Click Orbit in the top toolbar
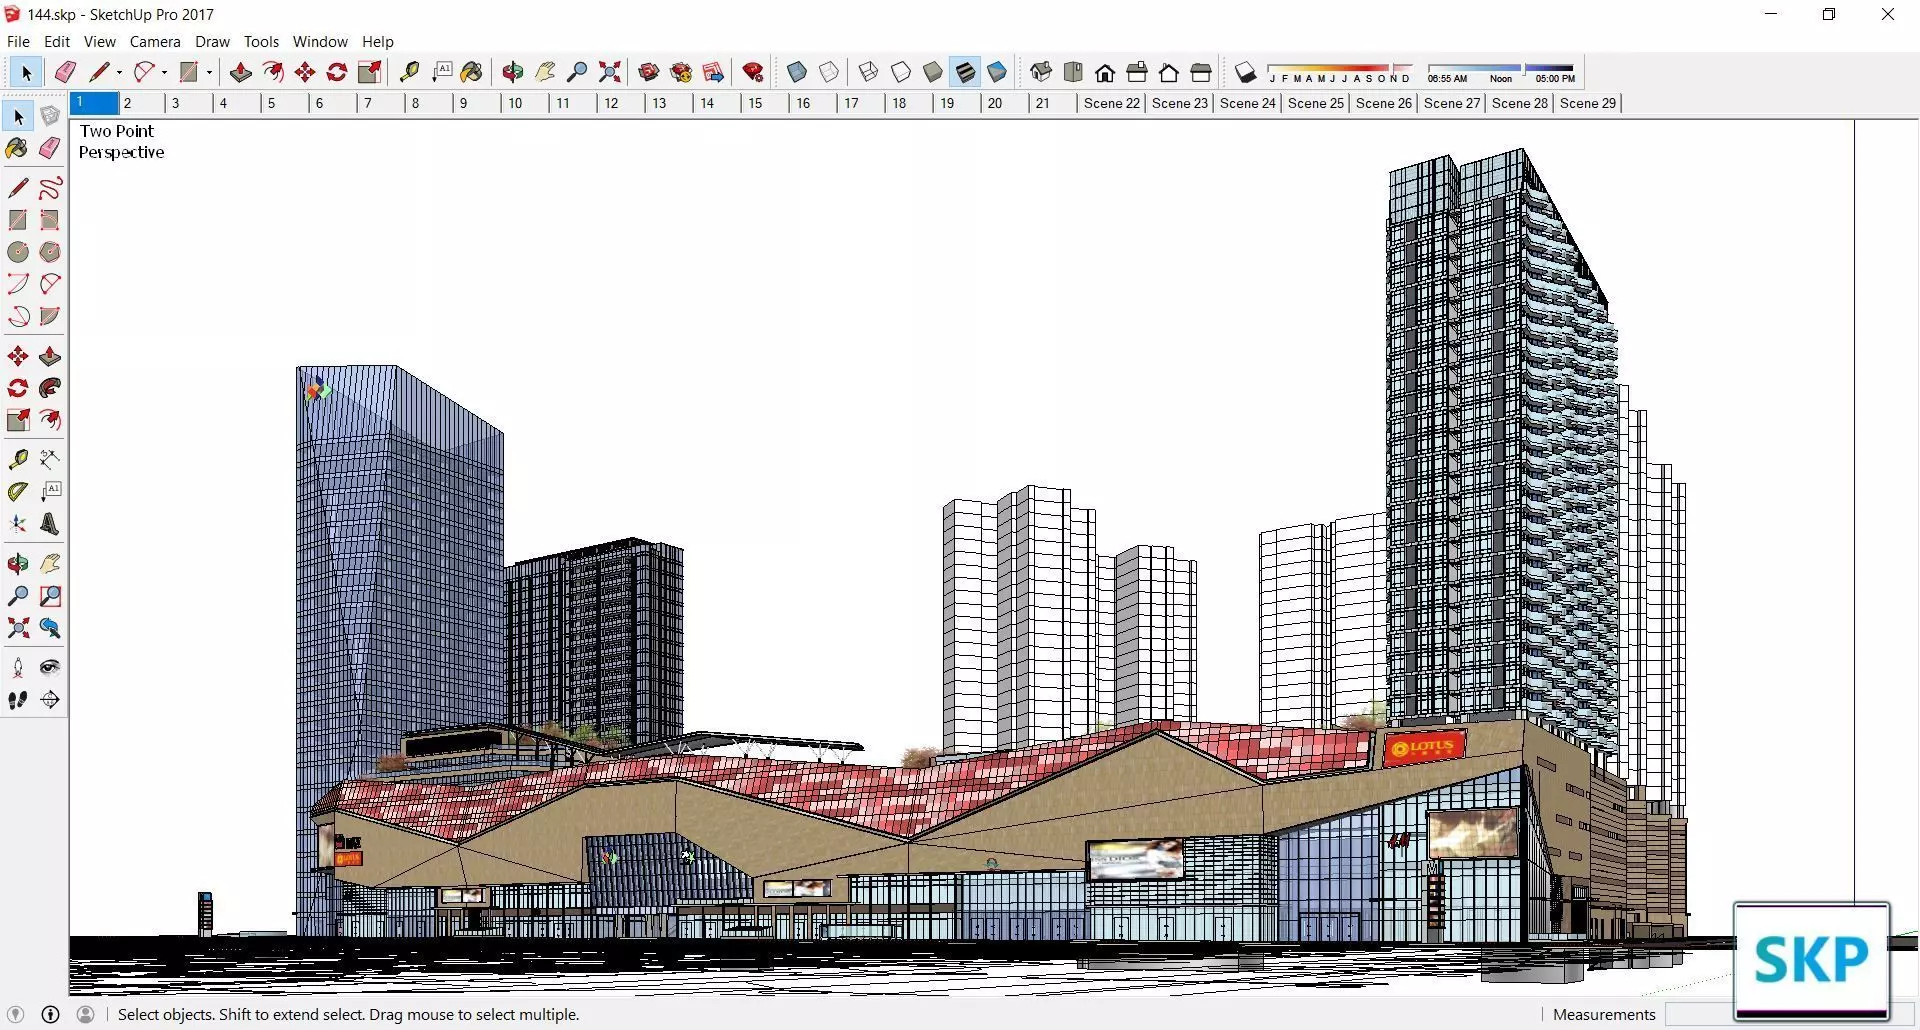The height and width of the screenshot is (1030, 1920). tap(513, 72)
